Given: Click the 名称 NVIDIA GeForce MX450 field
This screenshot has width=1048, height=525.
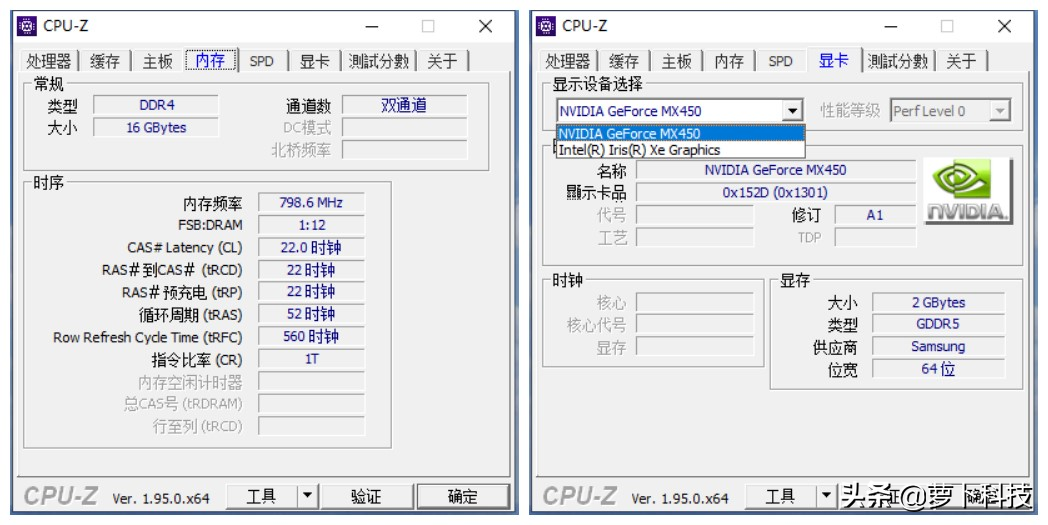Looking at the screenshot, I should click(775, 170).
